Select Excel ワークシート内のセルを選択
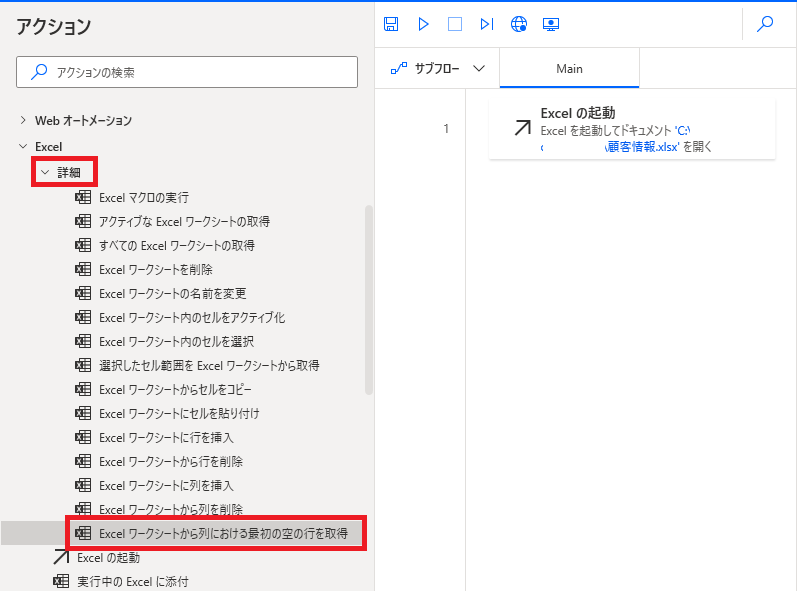The image size is (797, 591). click(176, 341)
